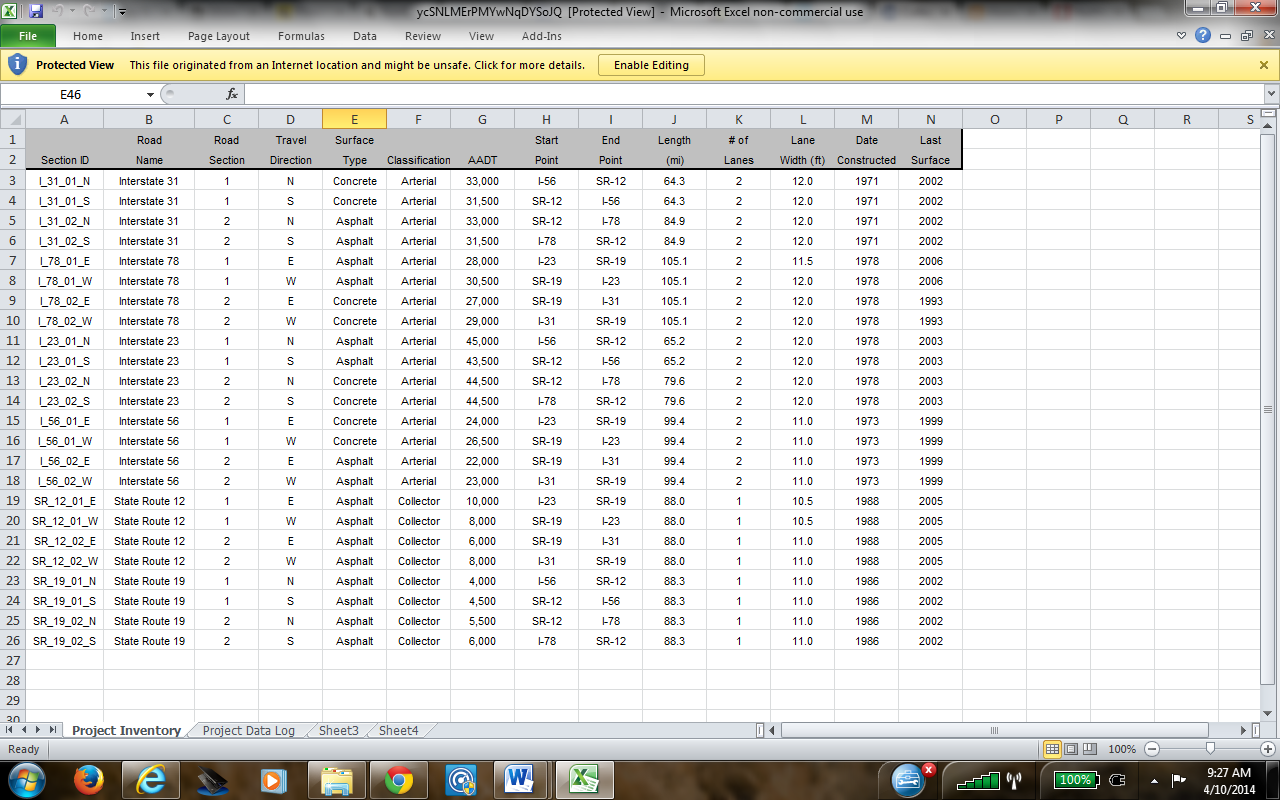1280x800 pixels.
Task: Open the Add-Ins ribbon tab
Action: coord(542,36)
